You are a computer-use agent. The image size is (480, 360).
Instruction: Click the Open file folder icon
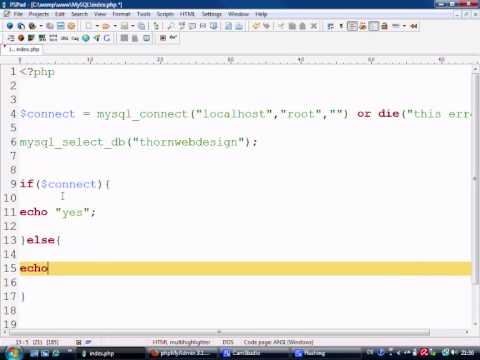point(106,26)
